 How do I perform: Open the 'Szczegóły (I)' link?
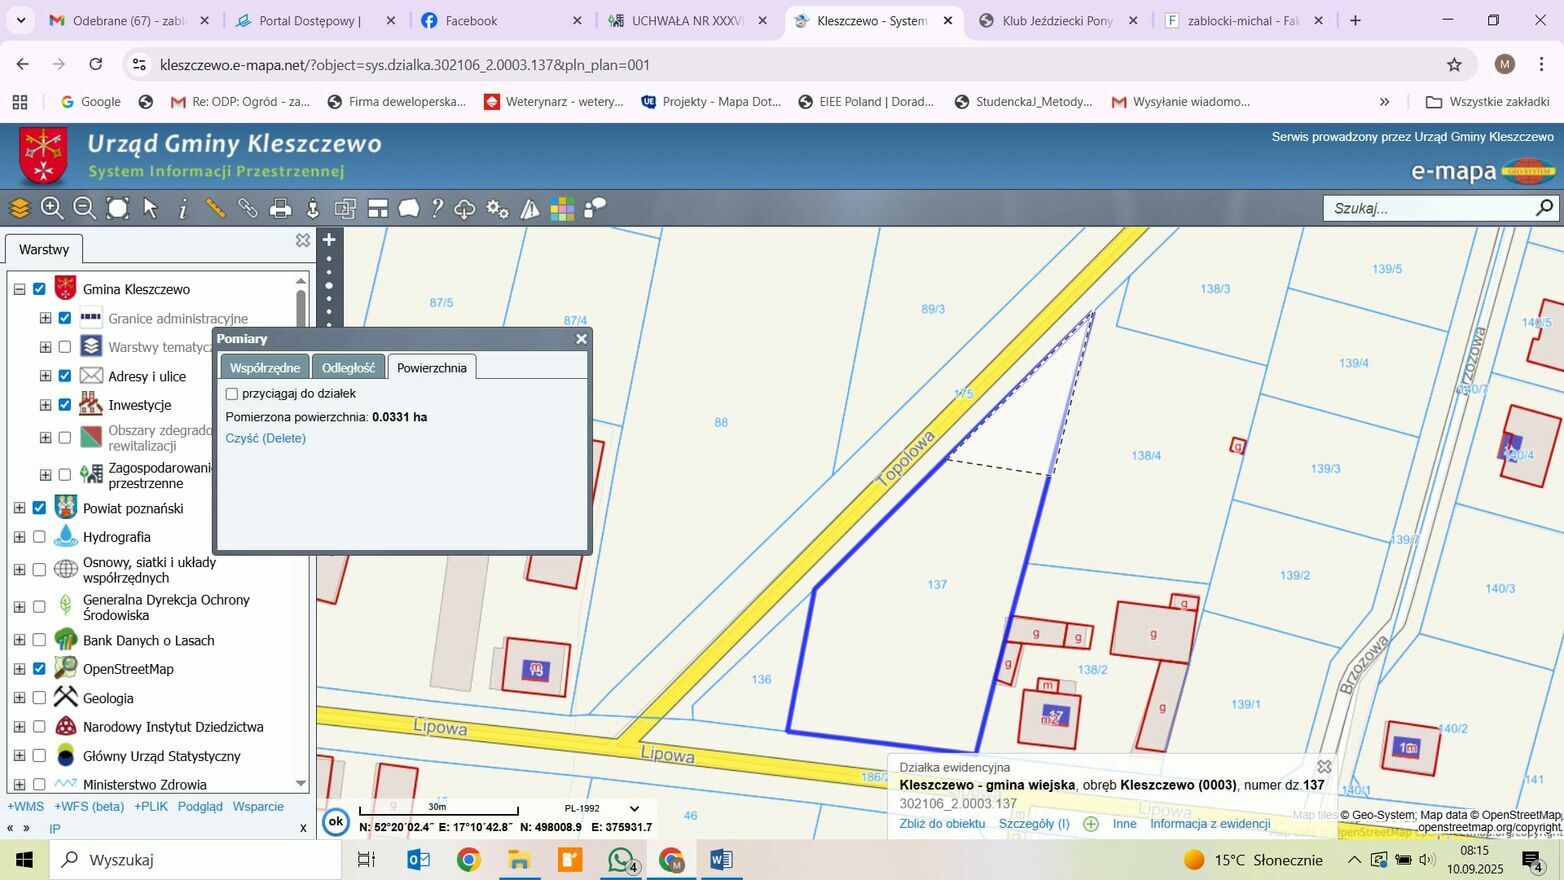pos(1034,824)
